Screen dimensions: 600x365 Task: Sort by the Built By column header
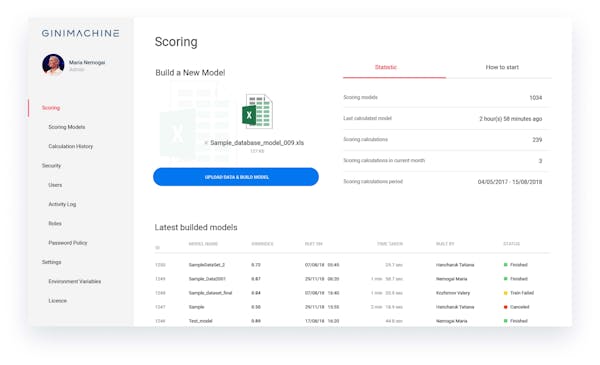[x=445, y=244]
